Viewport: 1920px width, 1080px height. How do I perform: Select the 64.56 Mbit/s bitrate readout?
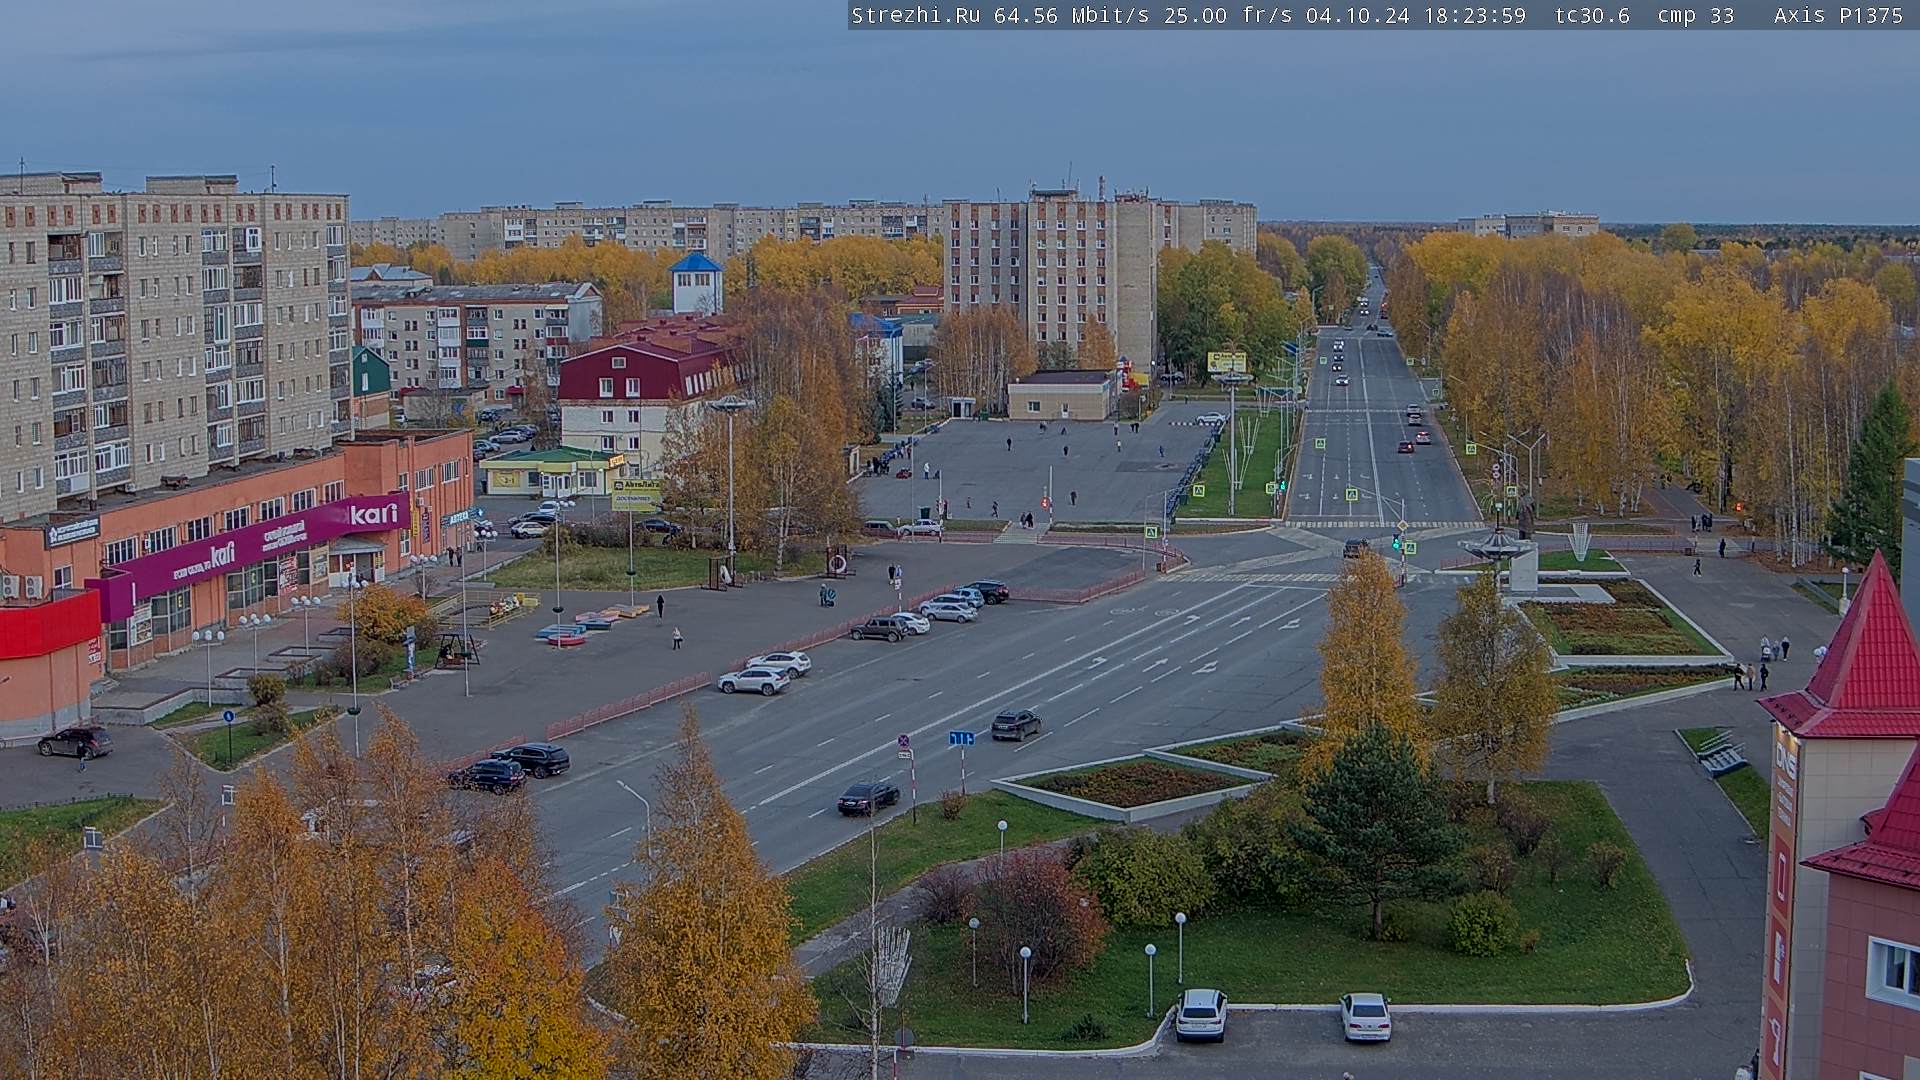coord(1071,15)
